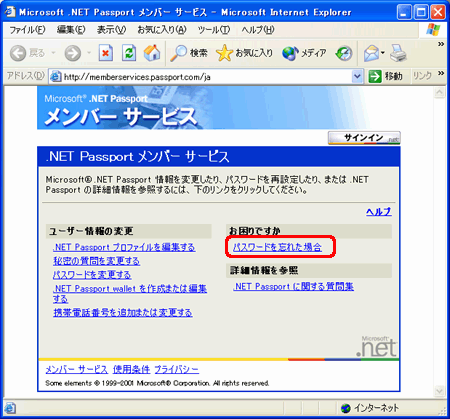Open the Search (検索) toolbar button
This screenshot has width=450, height=419.
189,53
